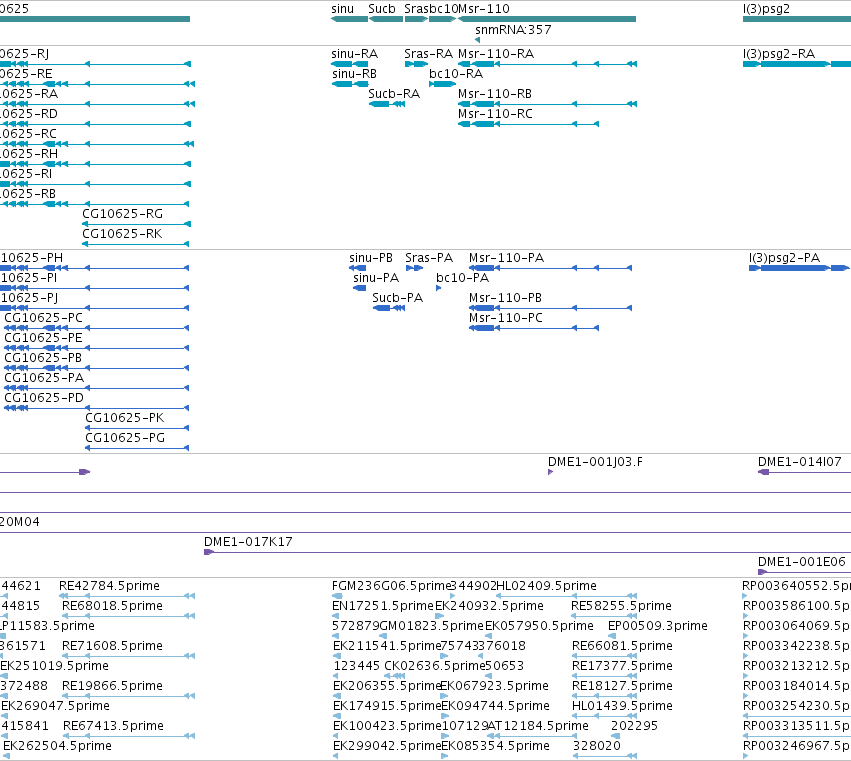The image size is (851, 761).
Task: Click the EK085354.5prime EST label
Action: tap(496, 746)
